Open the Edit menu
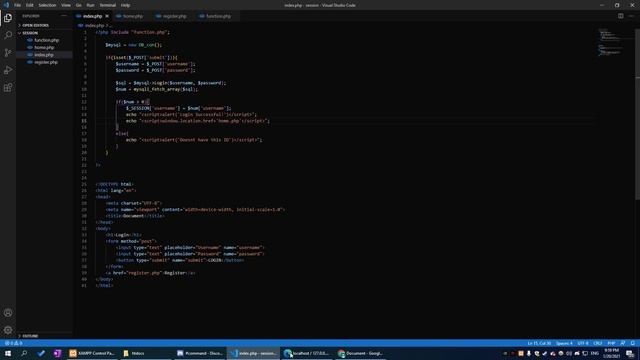 tap(30, 5)
